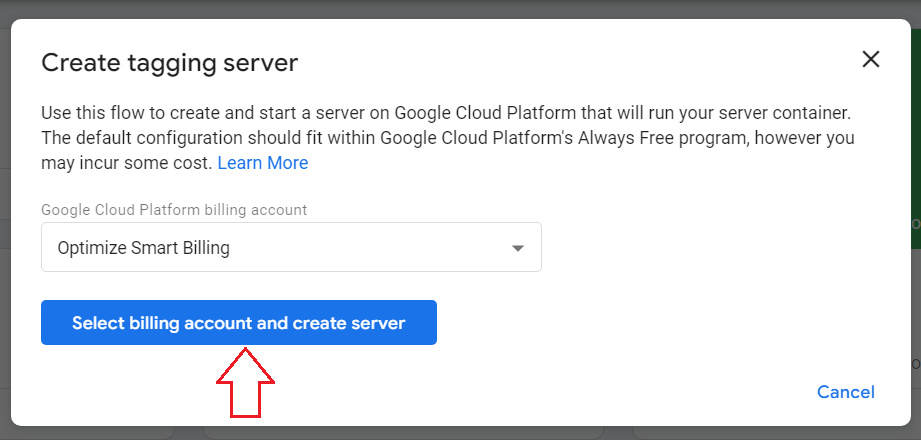Image resolution: width=921 pixels, height=440 pixels.
Task: Click the red arrow's shaft below the button
Action: pyautogui.click(x=244, y=400)
